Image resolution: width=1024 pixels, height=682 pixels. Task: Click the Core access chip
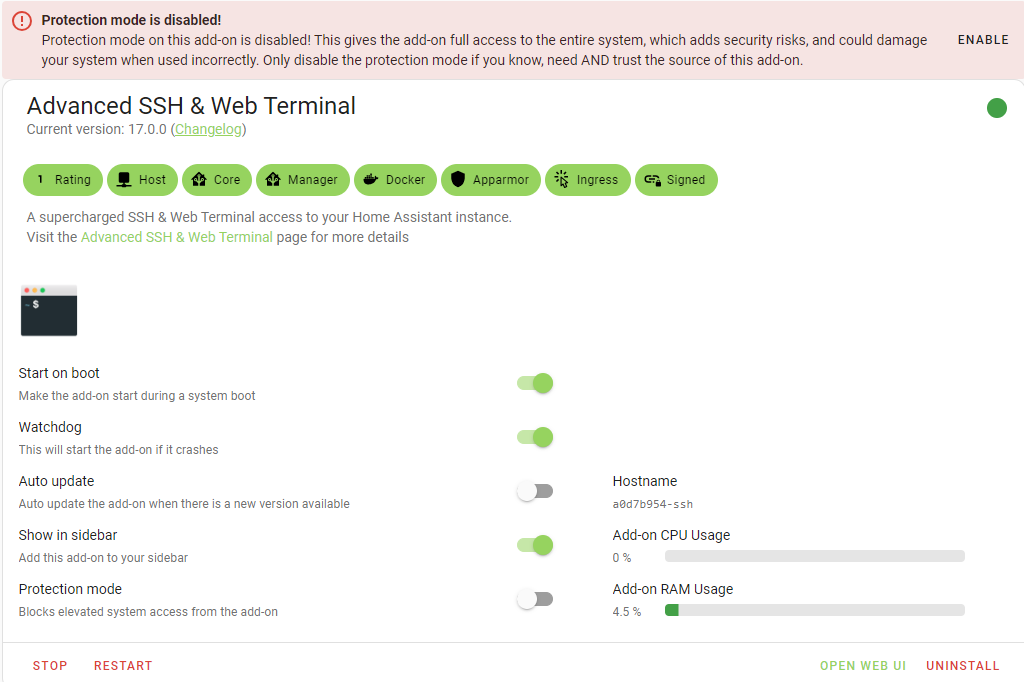pyautogui.click(x=216, y=180)
